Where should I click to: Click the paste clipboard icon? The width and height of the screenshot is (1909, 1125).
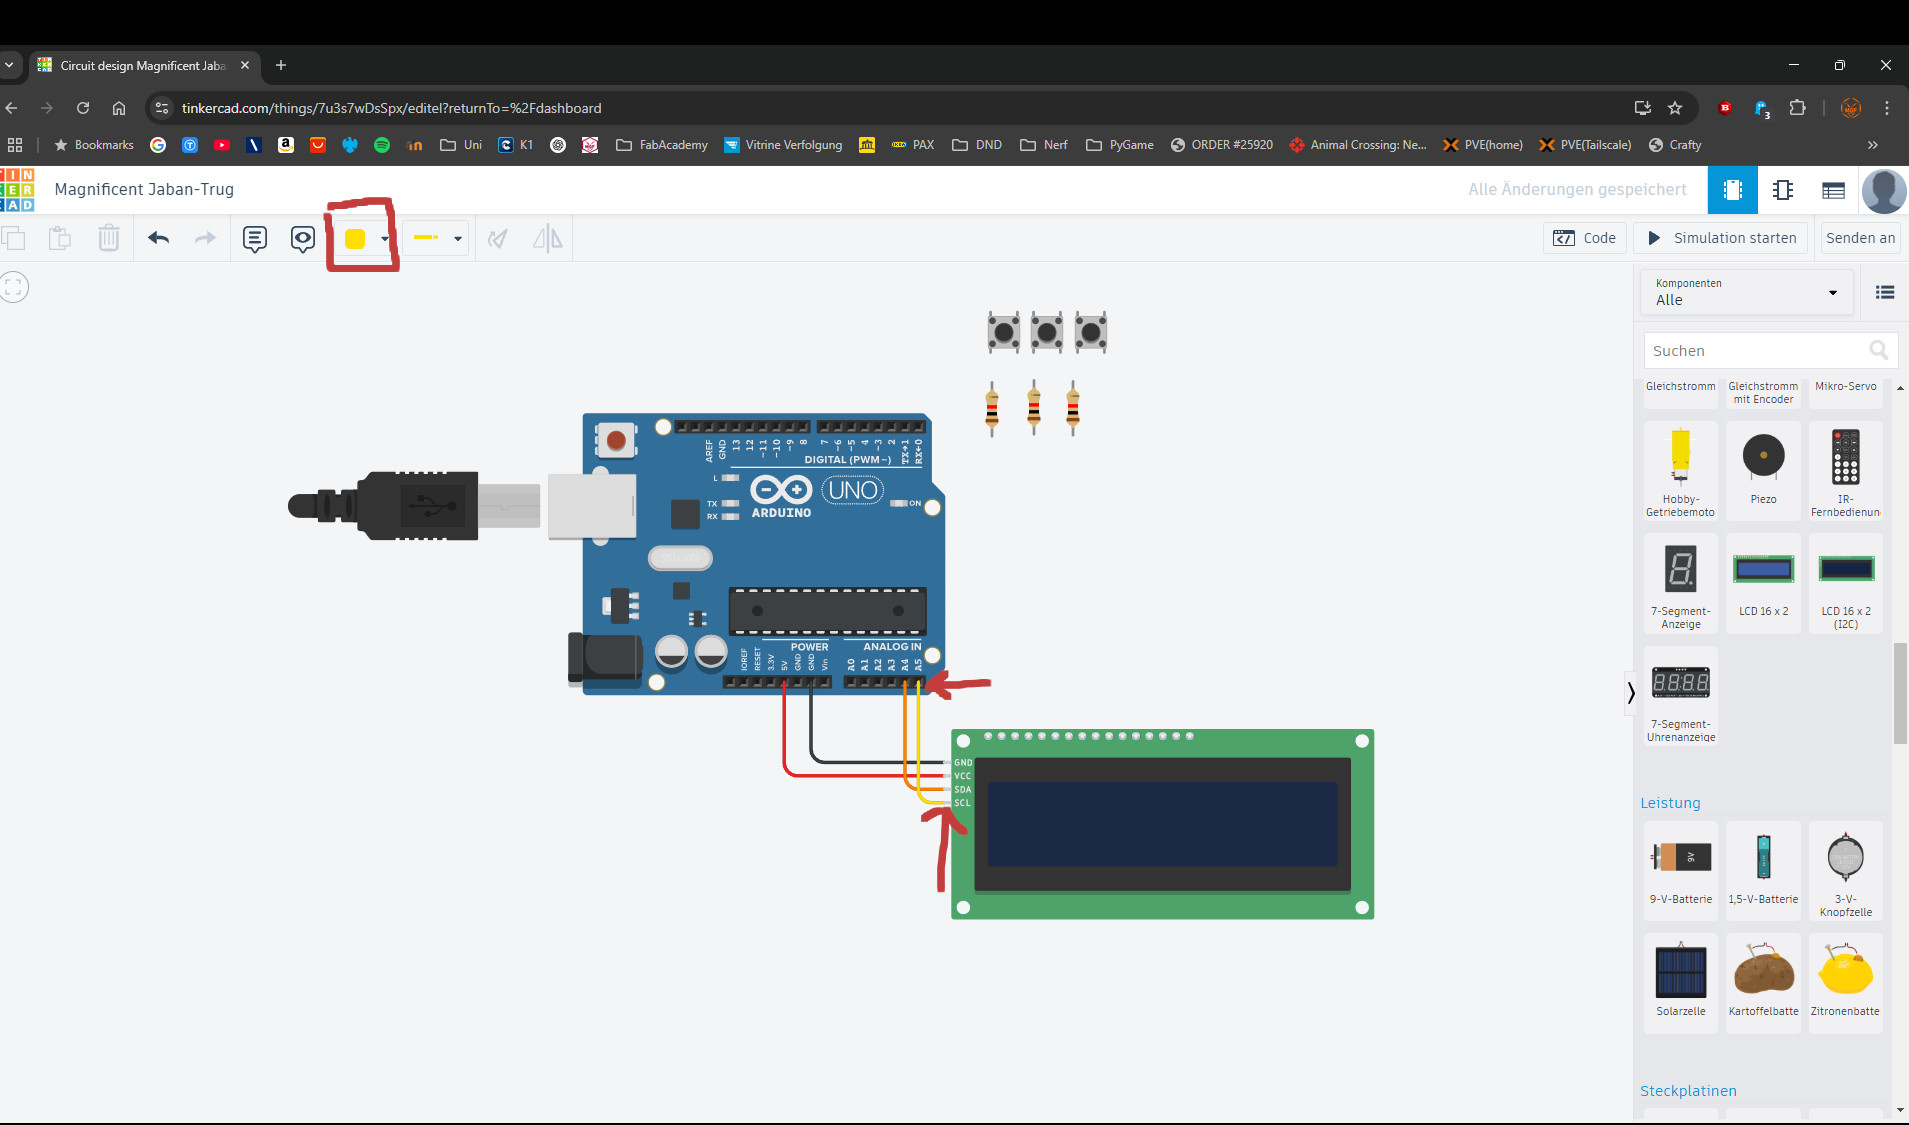60,238
